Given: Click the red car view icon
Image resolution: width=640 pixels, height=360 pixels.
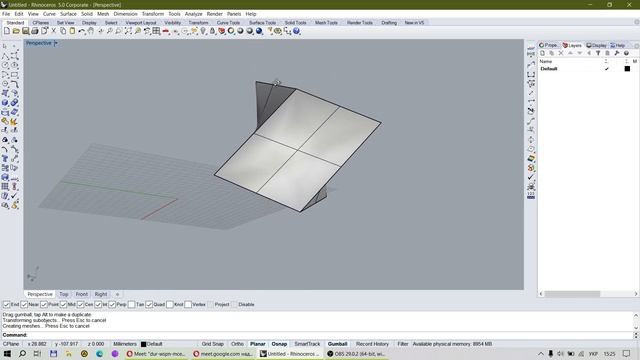Looking at the screenshot, I should tap(166, 31).
